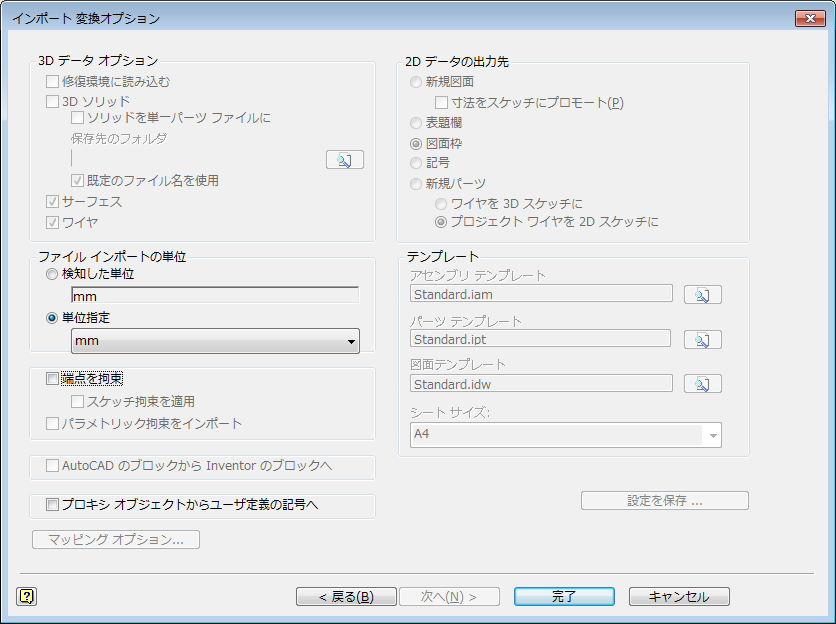Click the キャンセル button

679,596
